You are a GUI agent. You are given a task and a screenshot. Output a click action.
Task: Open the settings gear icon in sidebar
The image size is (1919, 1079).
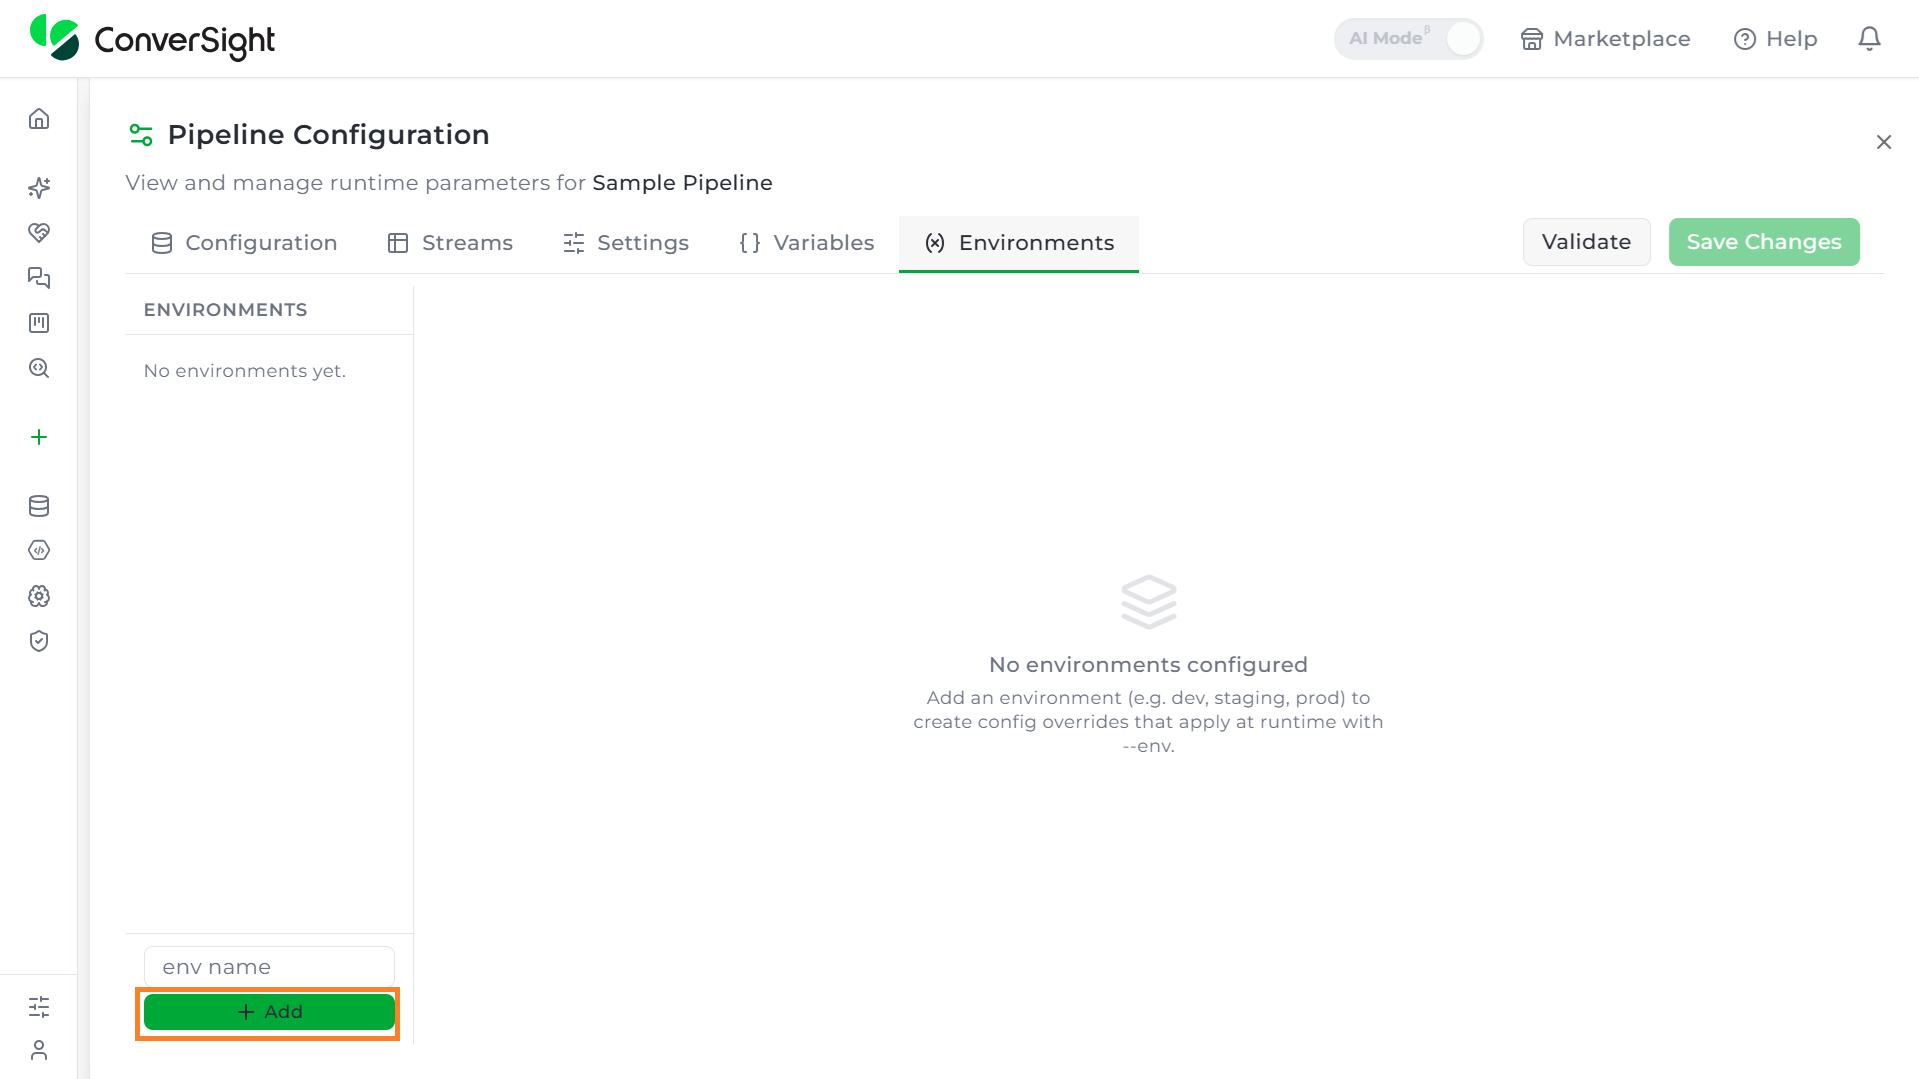click(39, 596)
